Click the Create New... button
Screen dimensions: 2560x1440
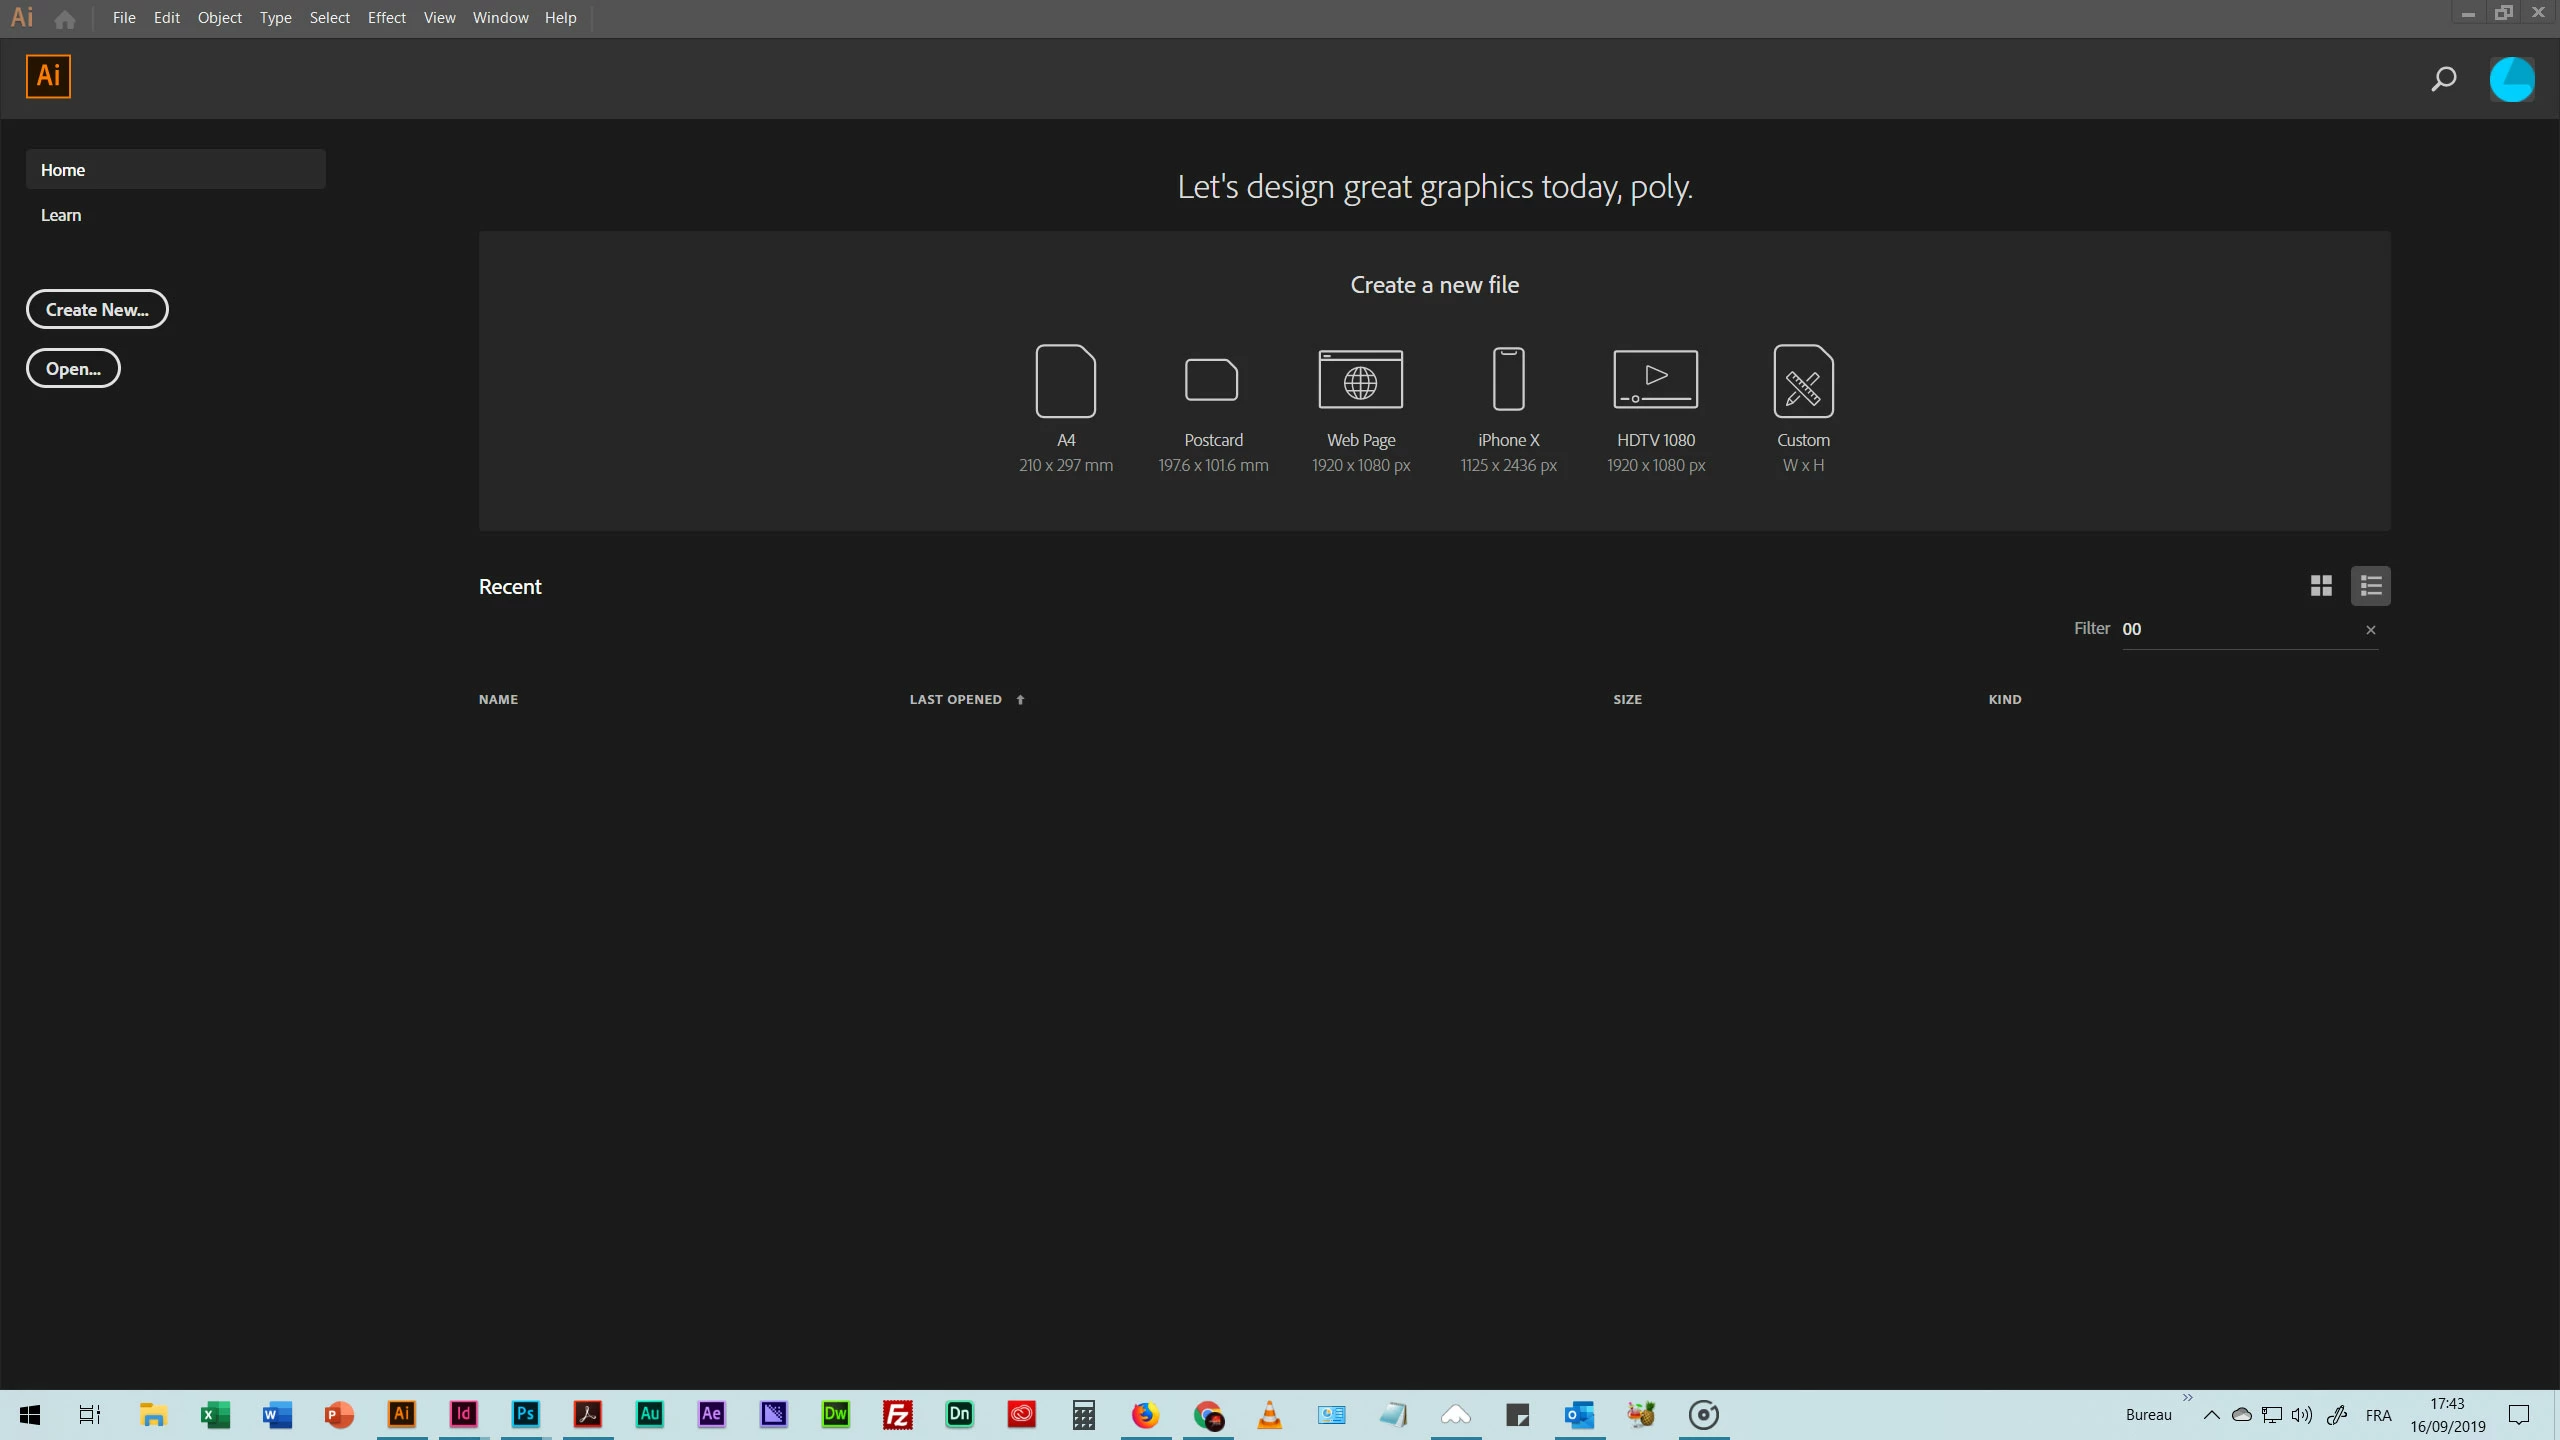97,310
